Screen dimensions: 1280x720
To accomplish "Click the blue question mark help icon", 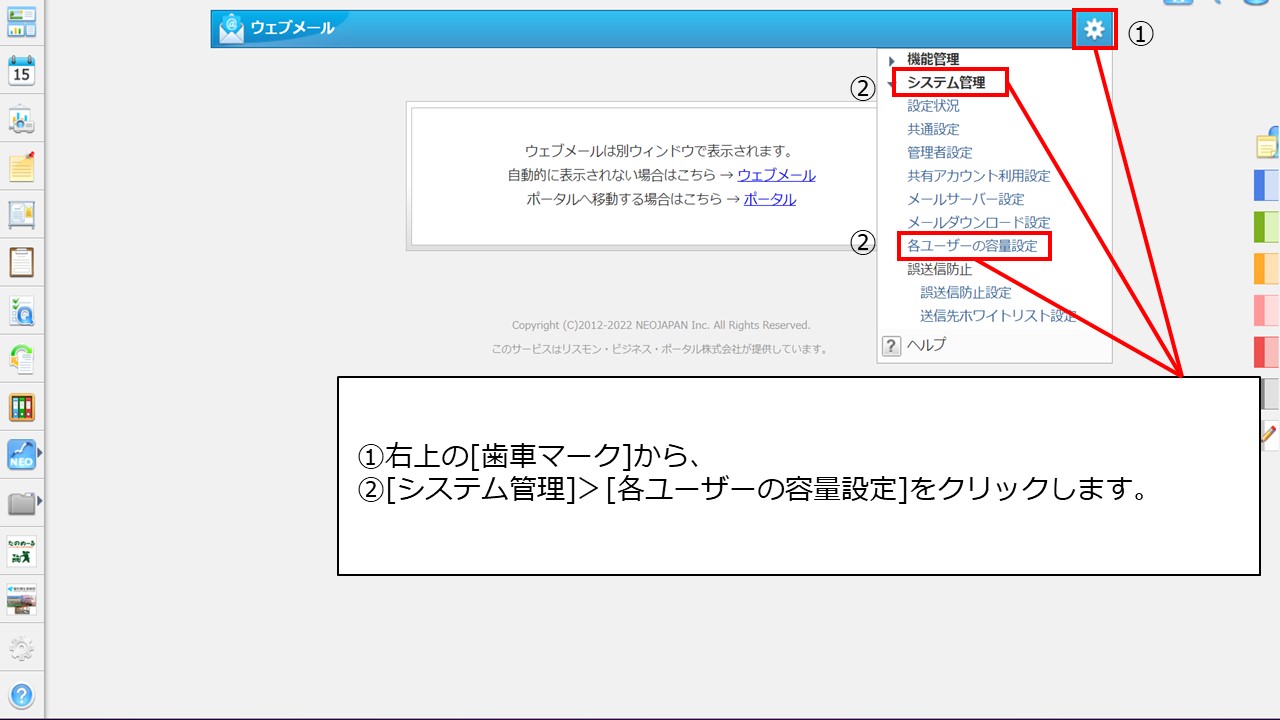I will [x=21, y=696].
